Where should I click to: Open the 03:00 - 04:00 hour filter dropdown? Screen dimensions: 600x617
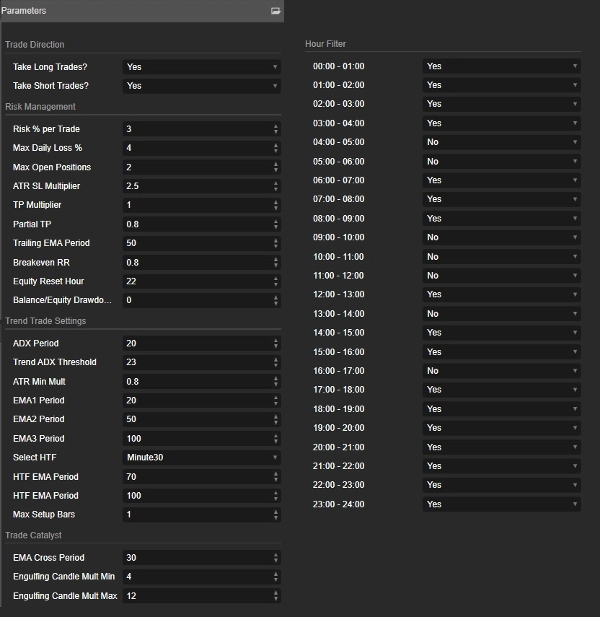[502, 123]
